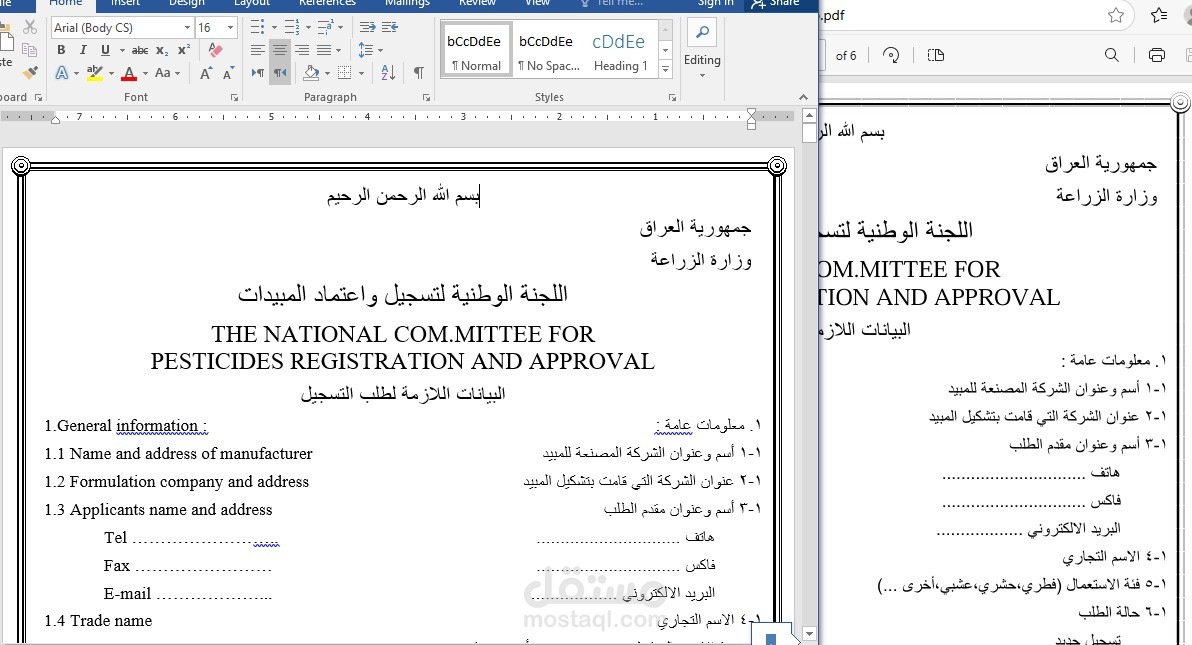This screenshot has width=1192, height=645.
Task: Expand the numbering list dropdown arrow
Action: click(x=308, y=27)
